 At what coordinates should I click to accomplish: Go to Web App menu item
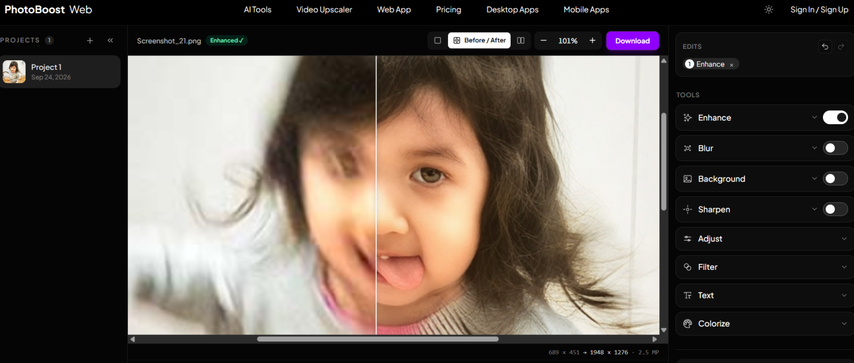click(x=394, y=10)
